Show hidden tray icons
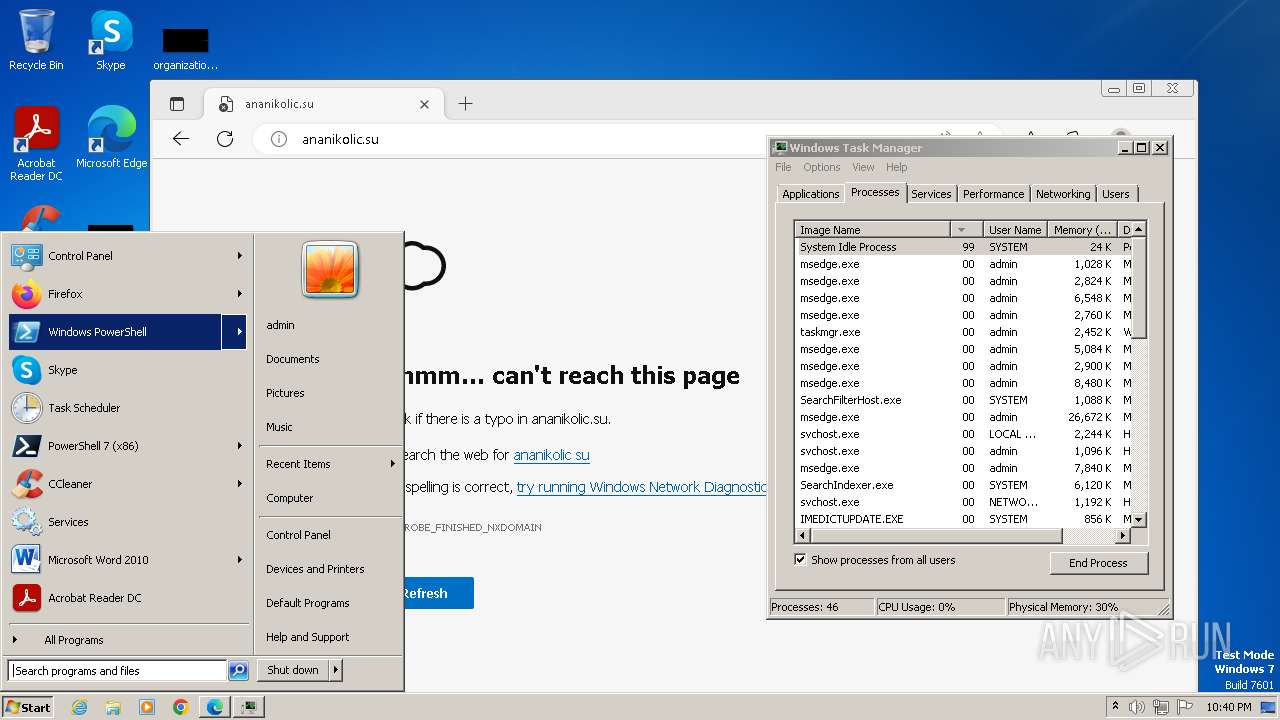 (x=1115, y=707)
